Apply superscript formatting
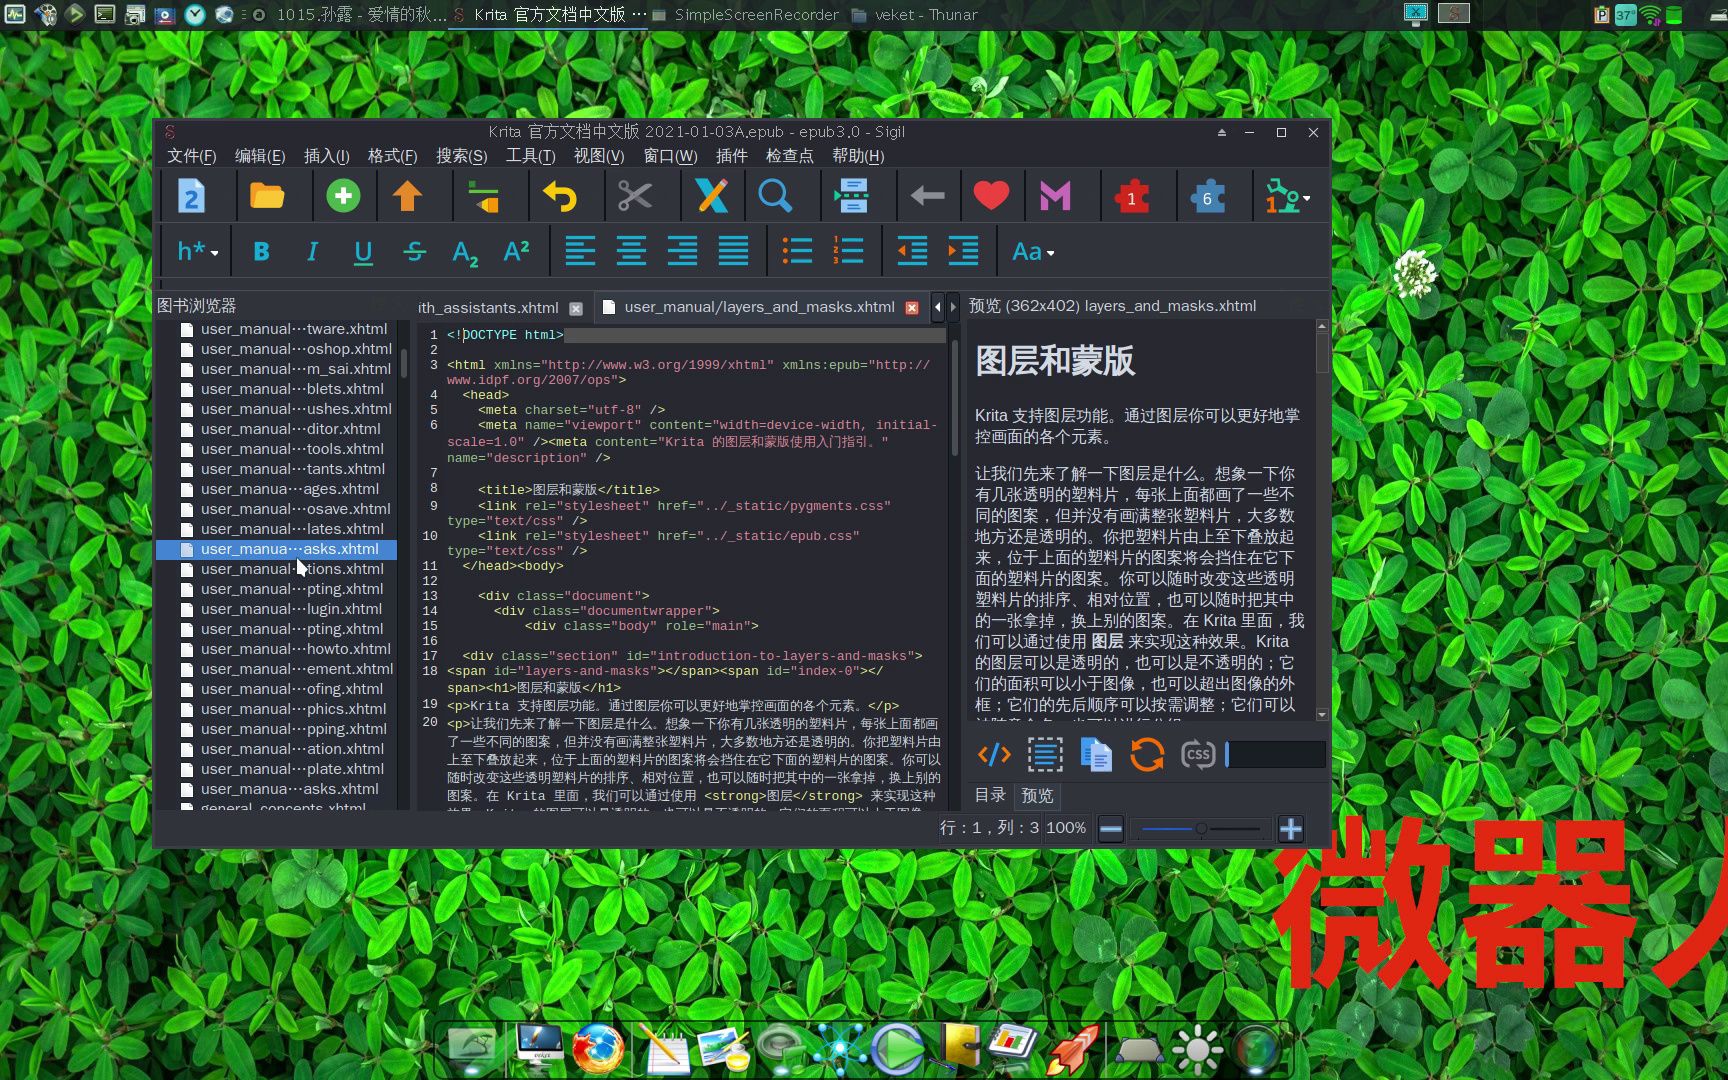This screenshot has height=1080, width=1728. pyautogui.click(x=516, y=251)
